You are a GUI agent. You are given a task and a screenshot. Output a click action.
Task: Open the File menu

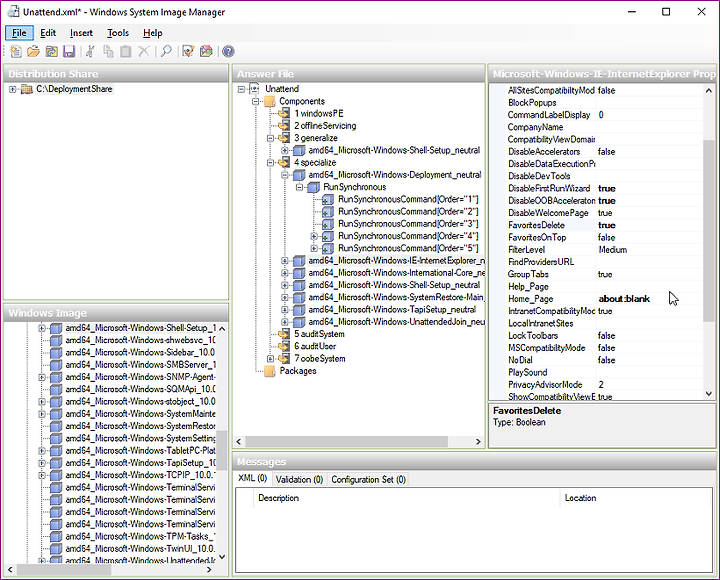pyautogui.click(x=19, y=33)
